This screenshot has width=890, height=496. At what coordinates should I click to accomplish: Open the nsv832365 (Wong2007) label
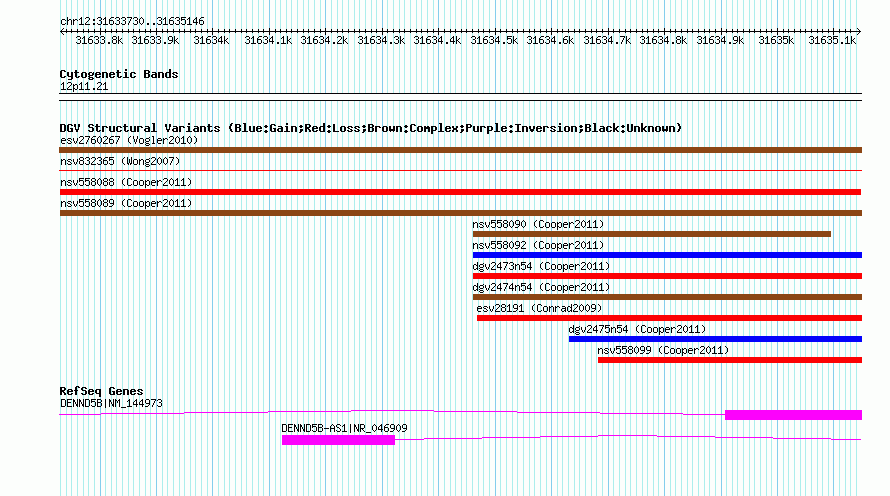[120, 161]
